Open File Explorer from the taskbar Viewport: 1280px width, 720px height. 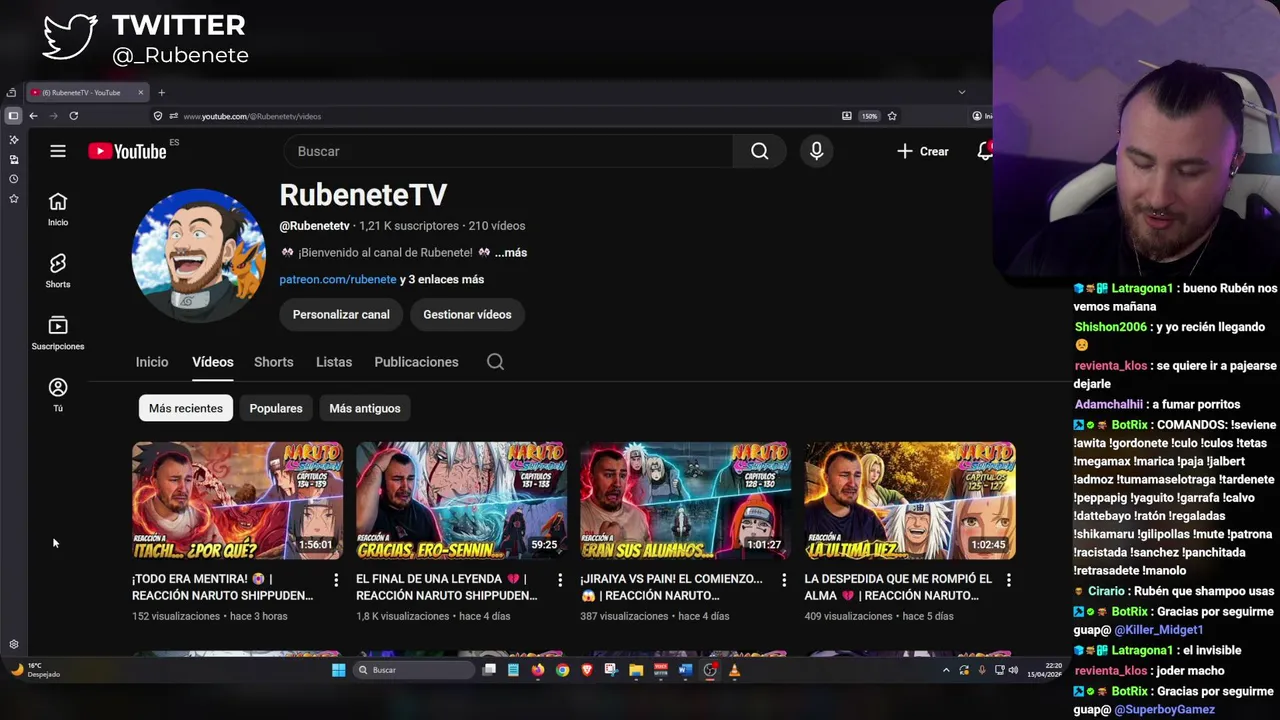[x=636, y=670]
